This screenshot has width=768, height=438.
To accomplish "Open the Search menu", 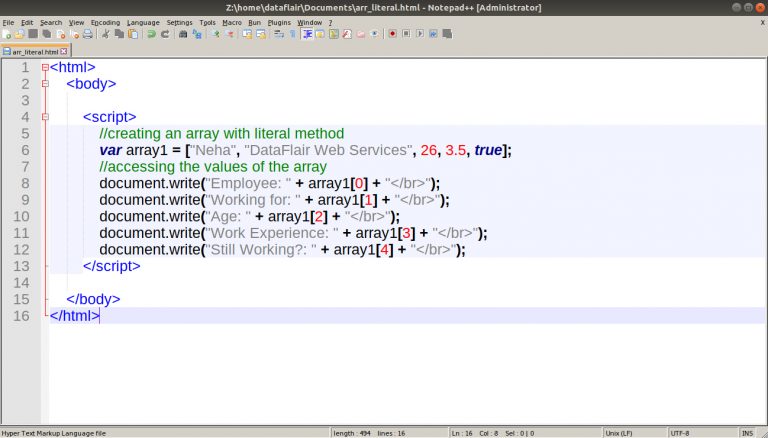I will point(51,23).
